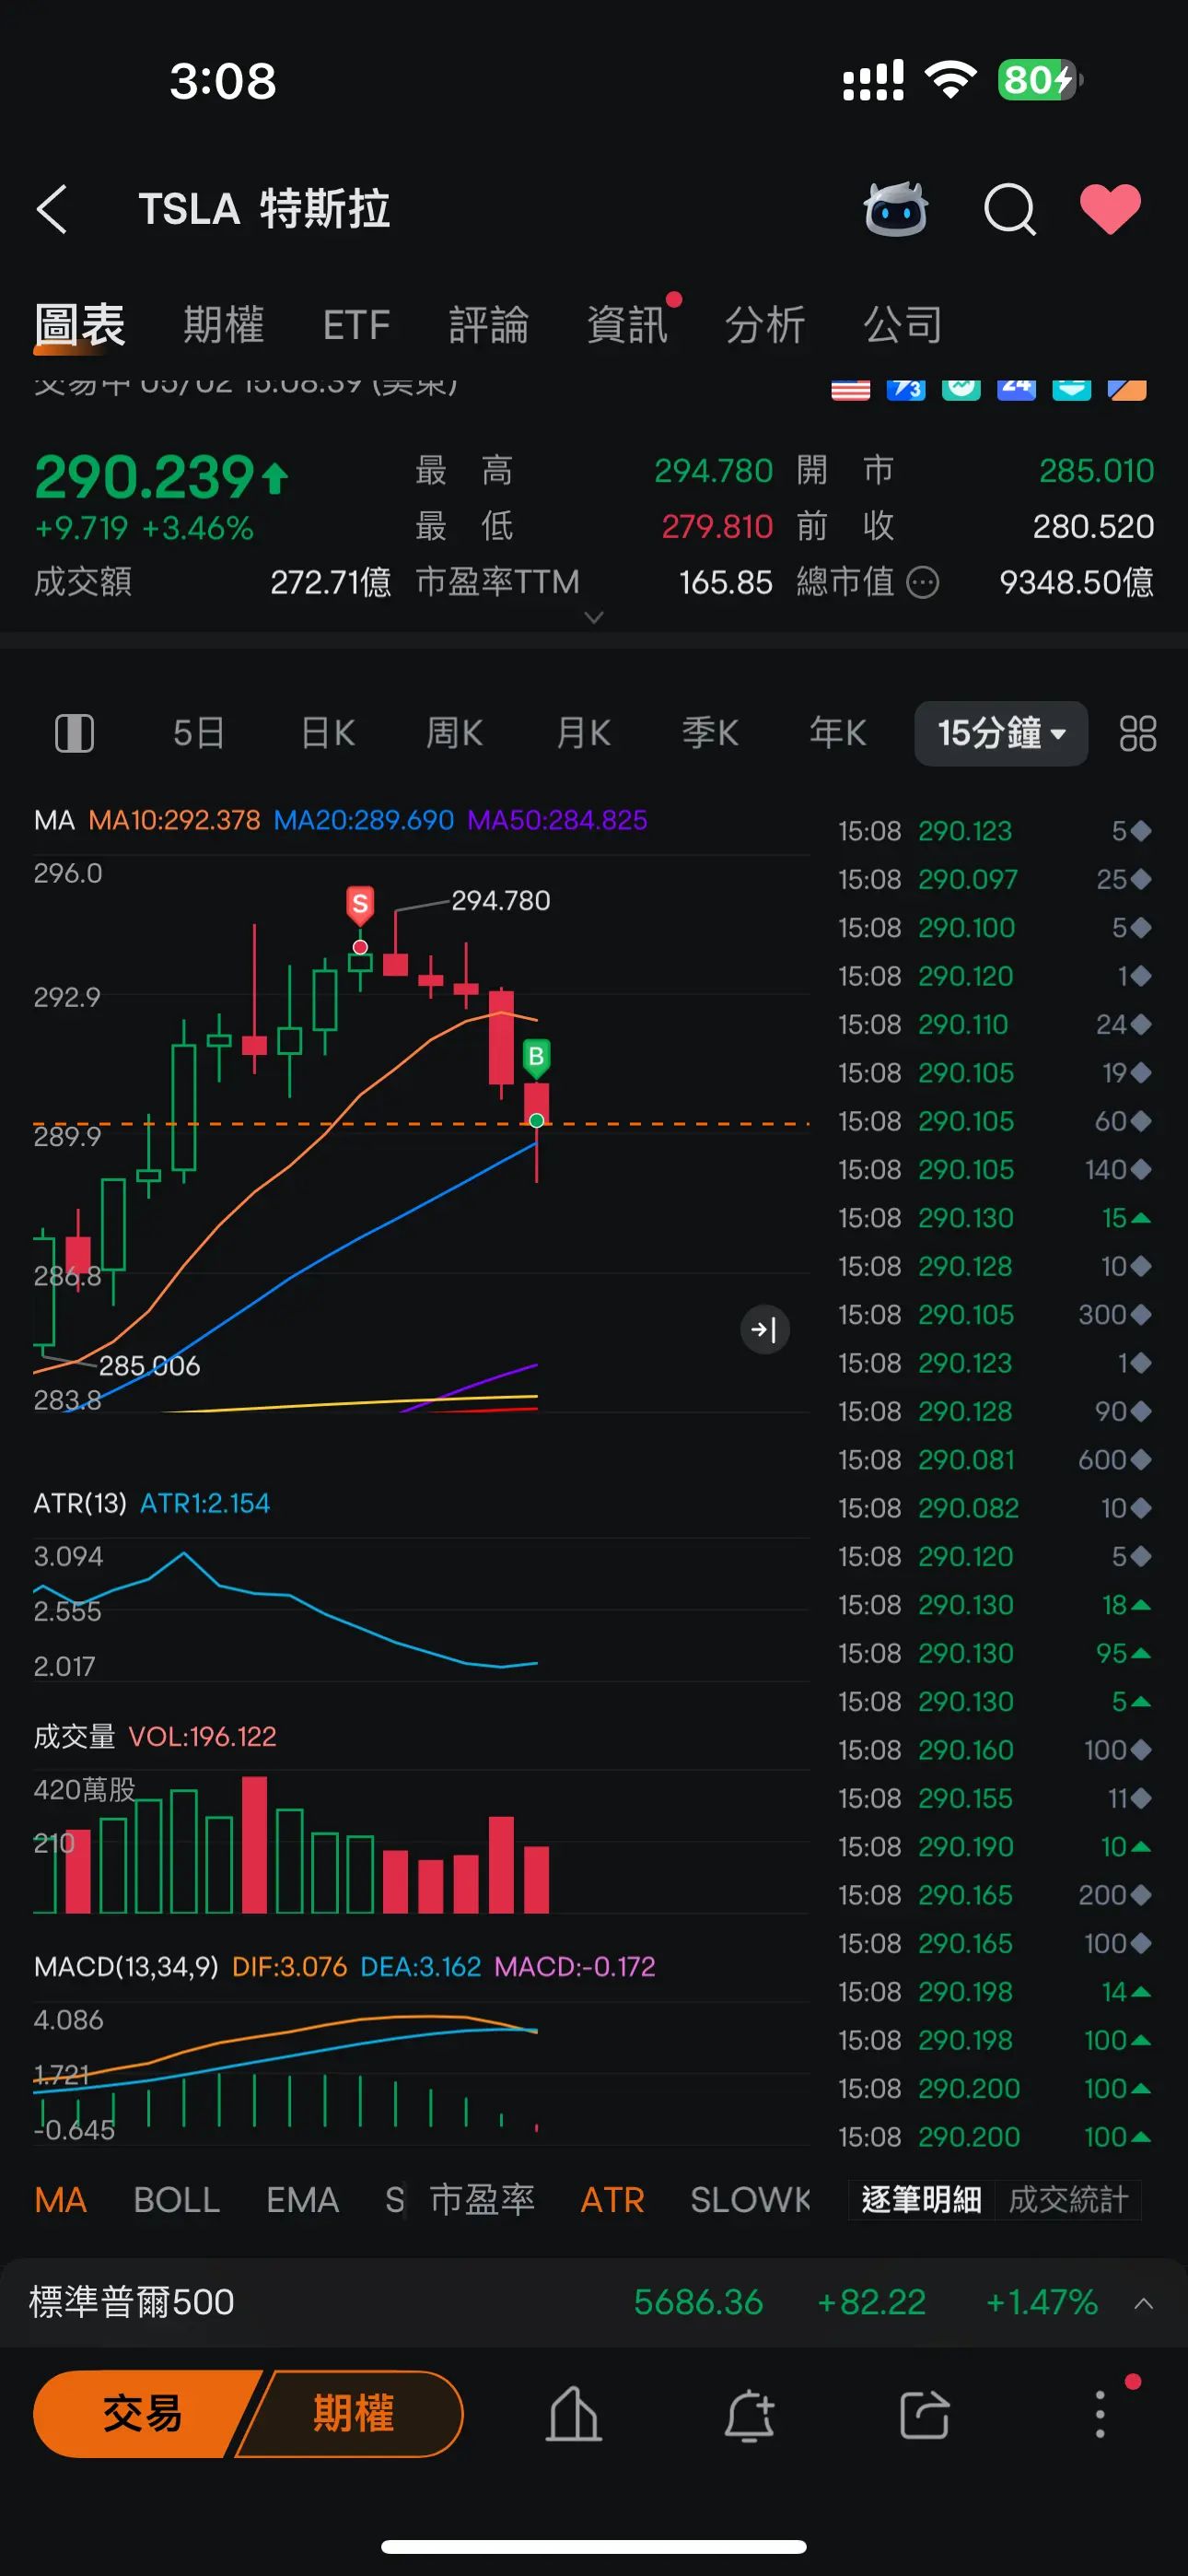Open the ETF tab
This screenshot has width=1188, height=2576.
click(356, 325)
